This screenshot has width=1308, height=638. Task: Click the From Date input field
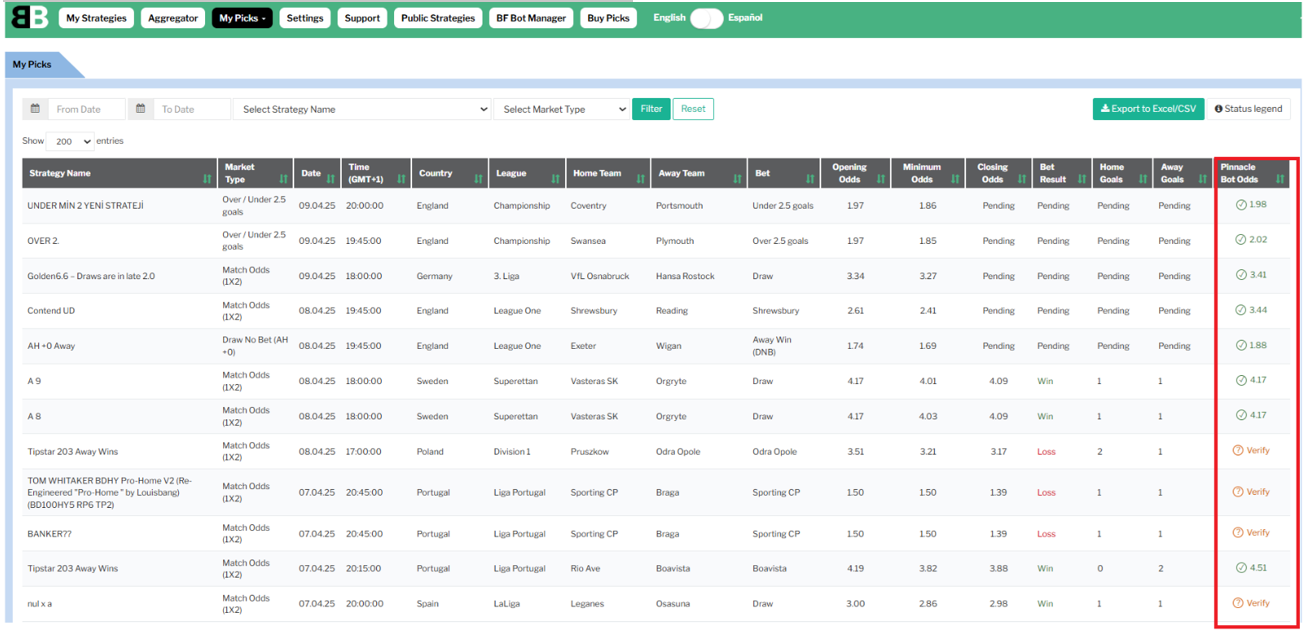click(x=87, y=109)
